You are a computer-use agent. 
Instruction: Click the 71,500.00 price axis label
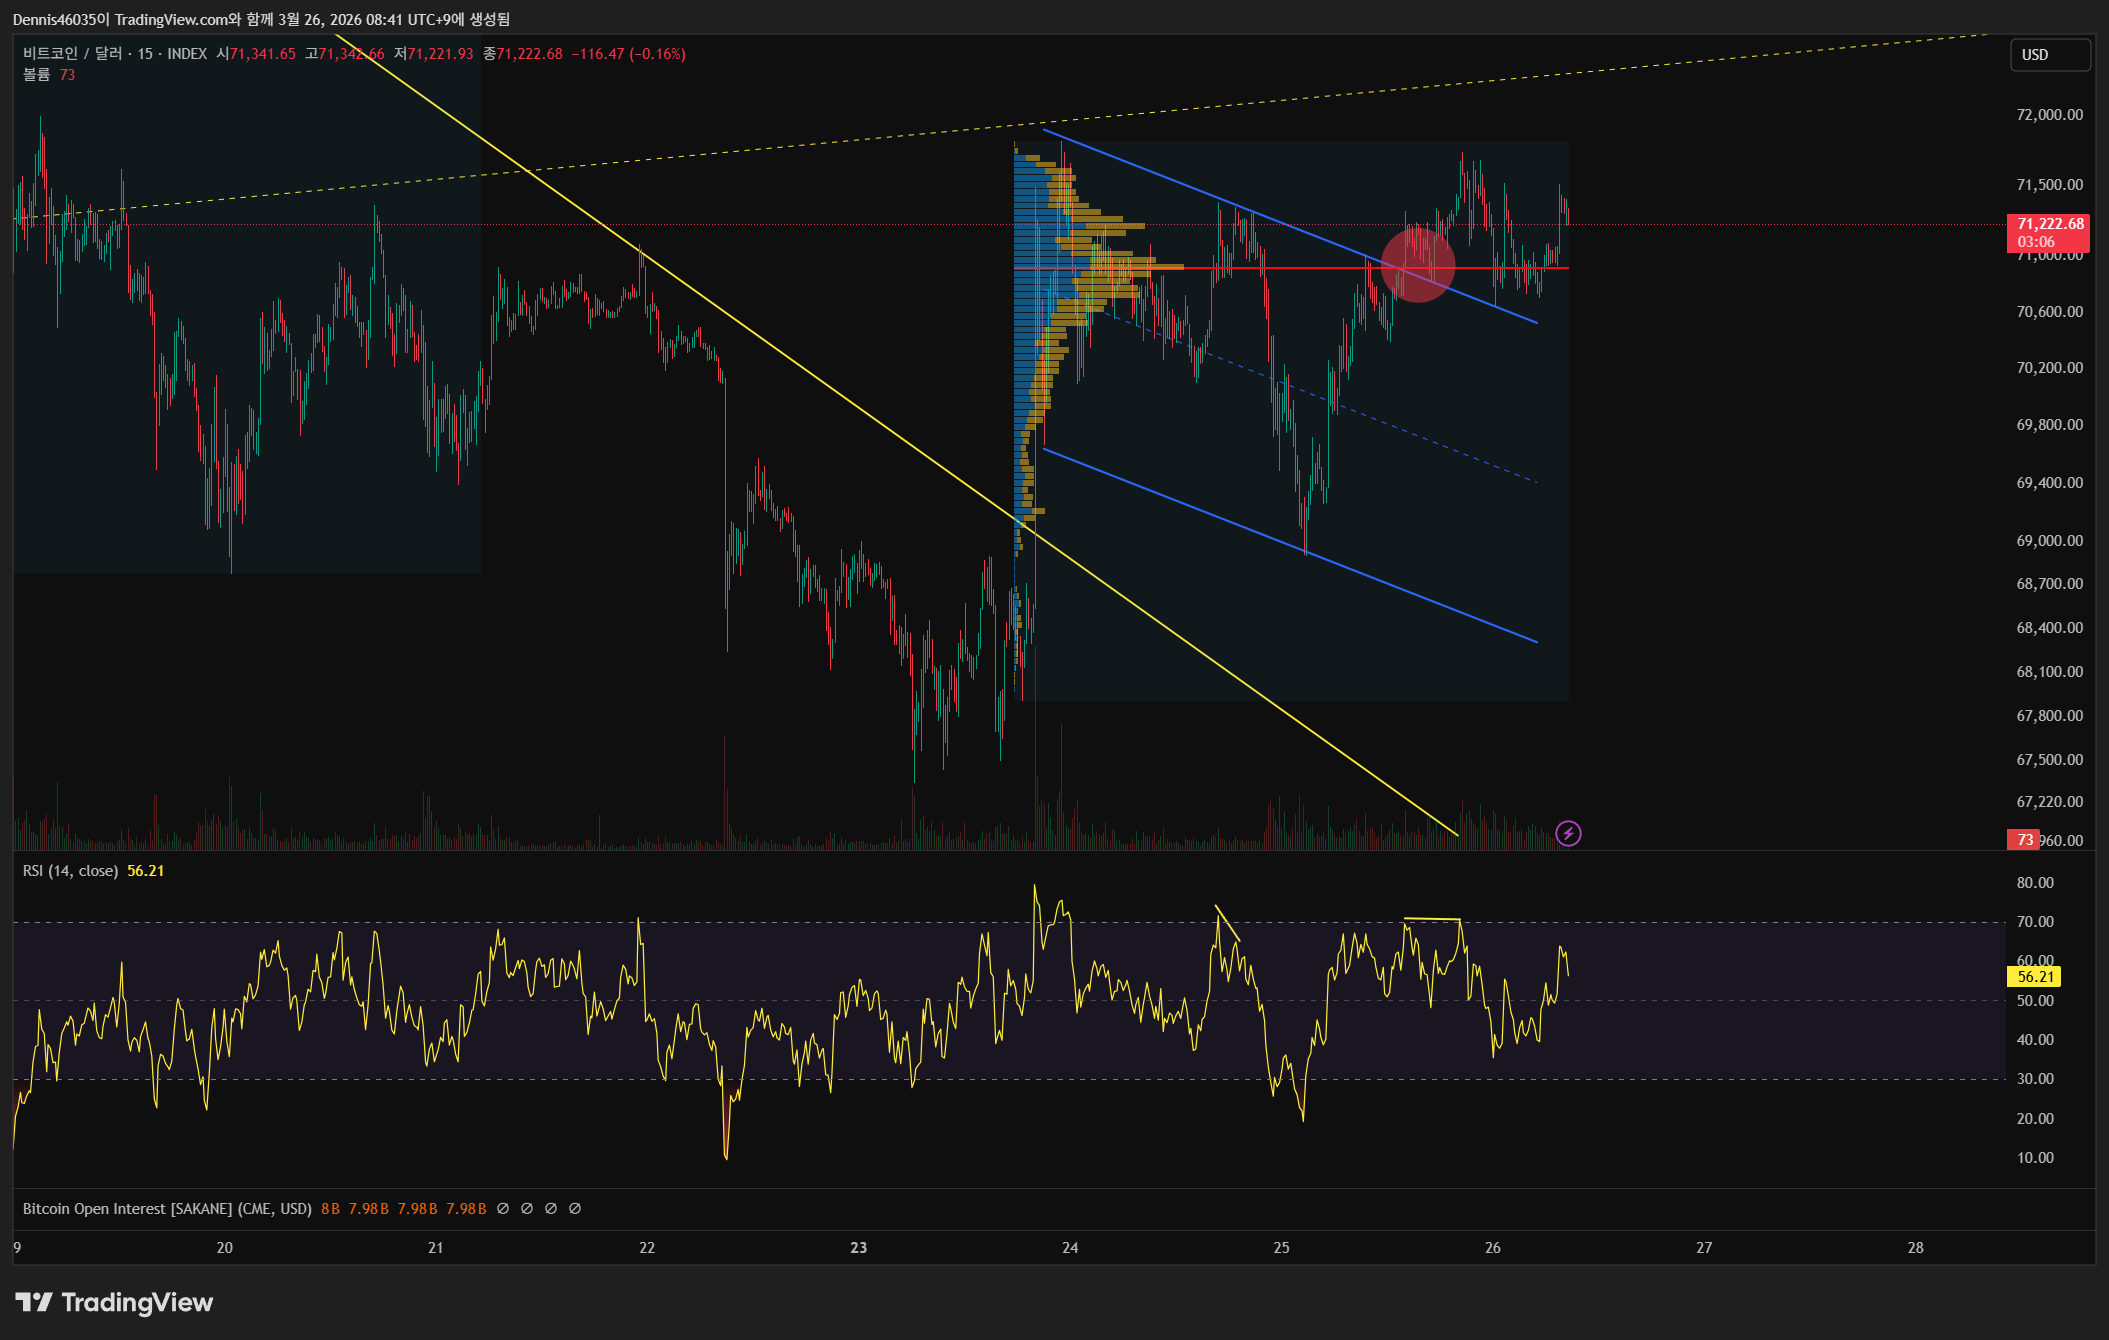click(2049, 185)
